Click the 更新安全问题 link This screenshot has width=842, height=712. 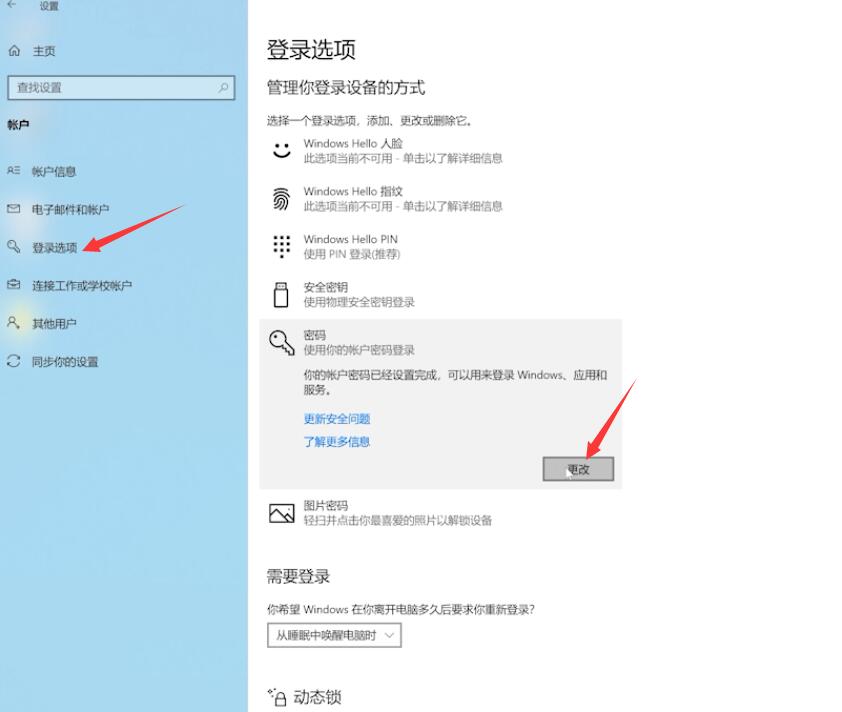337,419
